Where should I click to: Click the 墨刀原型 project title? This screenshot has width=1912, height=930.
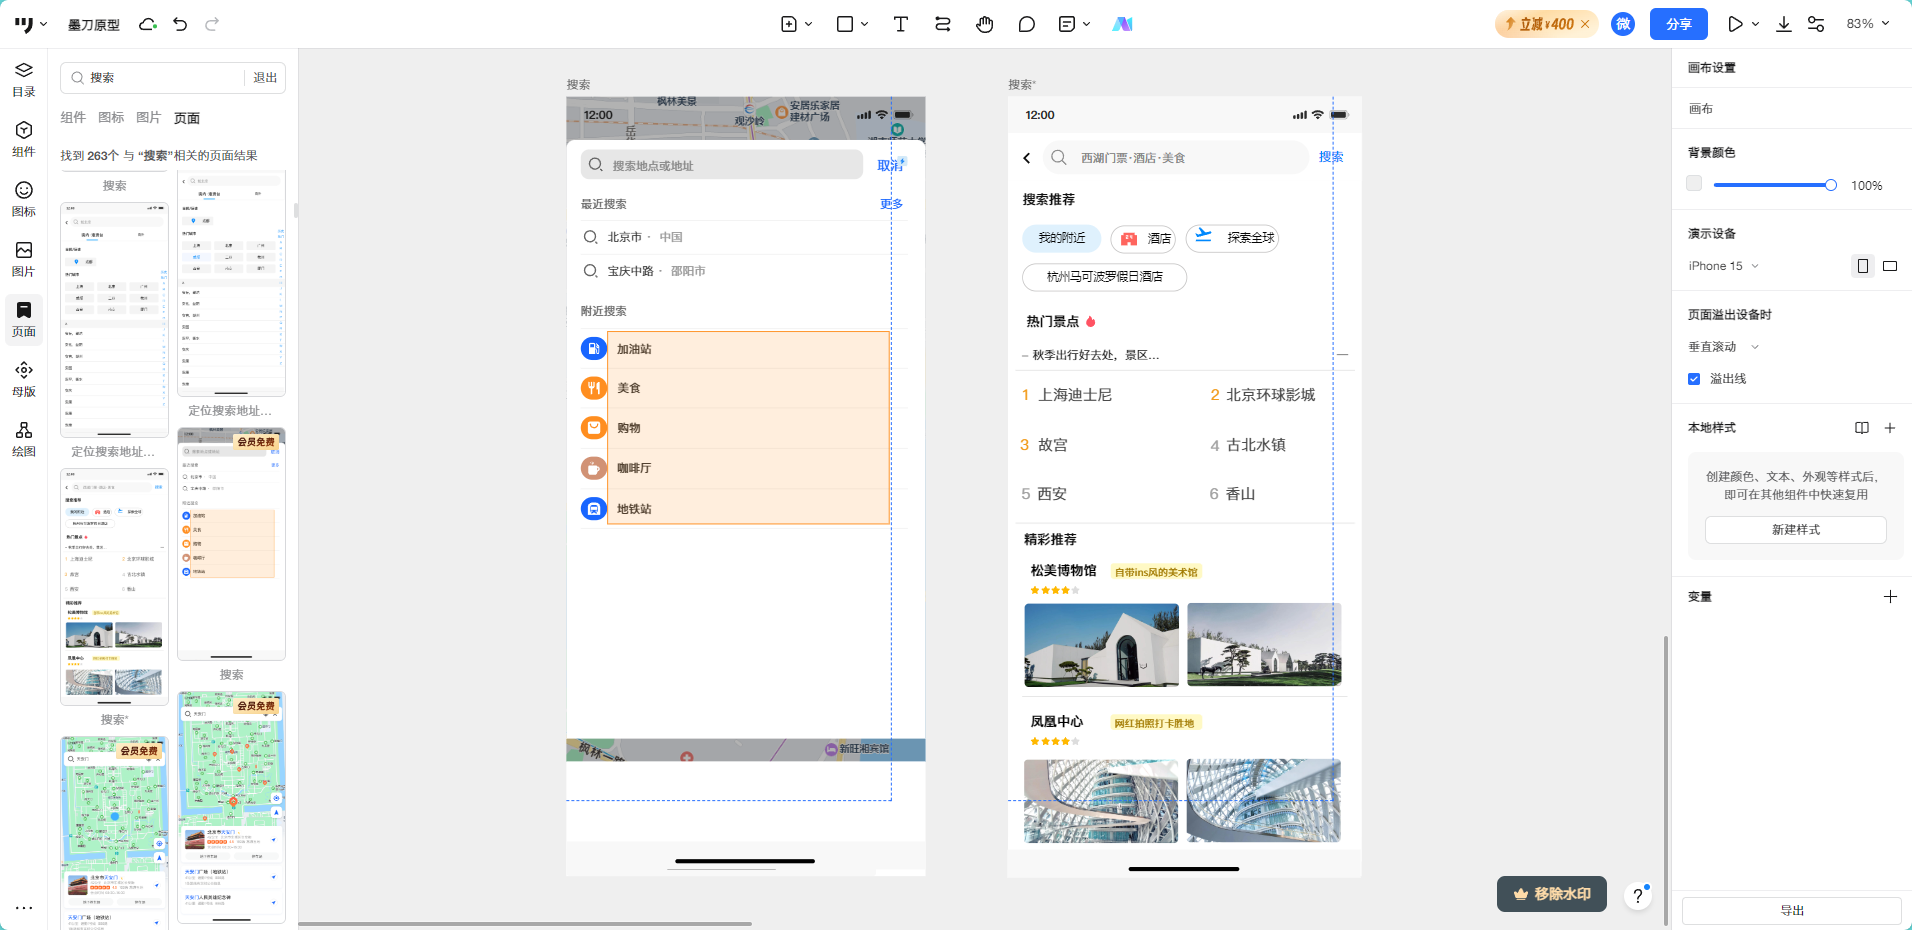pos(94,24)
